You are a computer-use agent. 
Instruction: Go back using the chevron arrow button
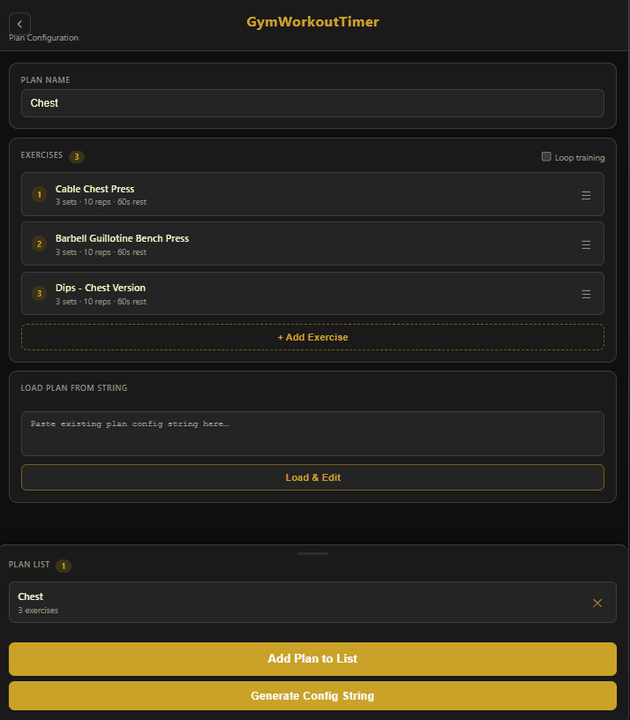[20, 24]
